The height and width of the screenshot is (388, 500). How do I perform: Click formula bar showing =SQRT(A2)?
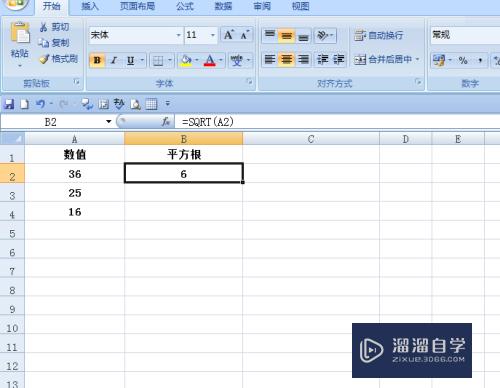coord(337,122)
